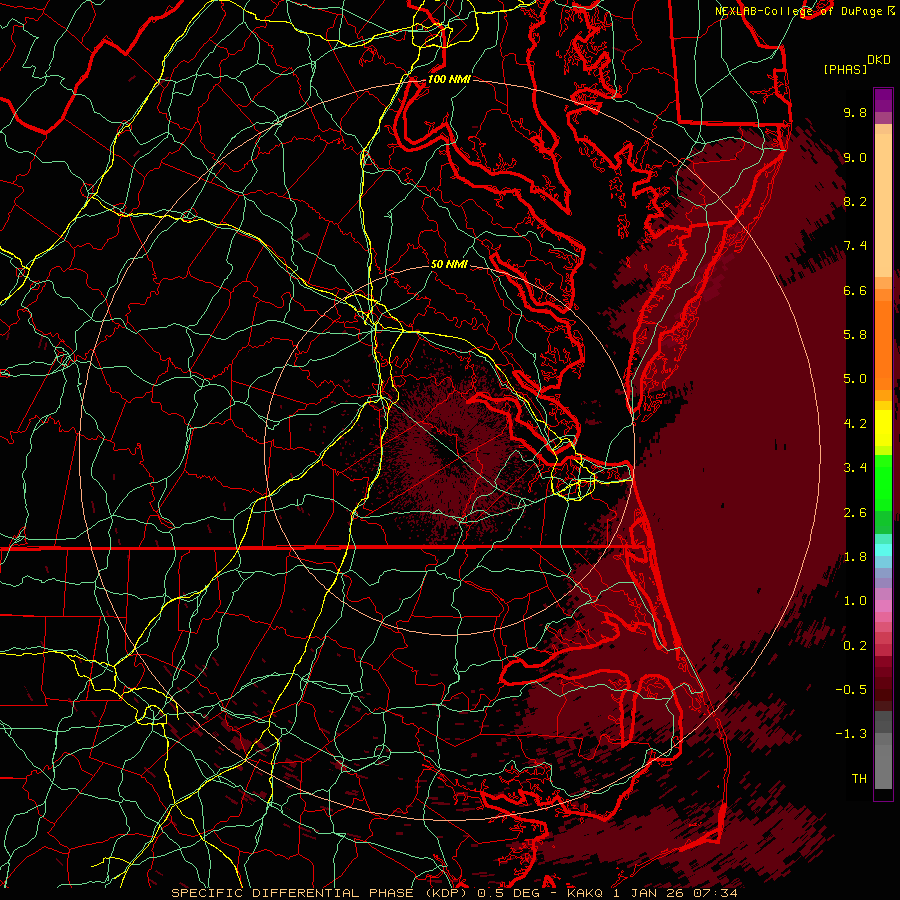Click the -1.3 value on the color scale

[x=851, y=734]
